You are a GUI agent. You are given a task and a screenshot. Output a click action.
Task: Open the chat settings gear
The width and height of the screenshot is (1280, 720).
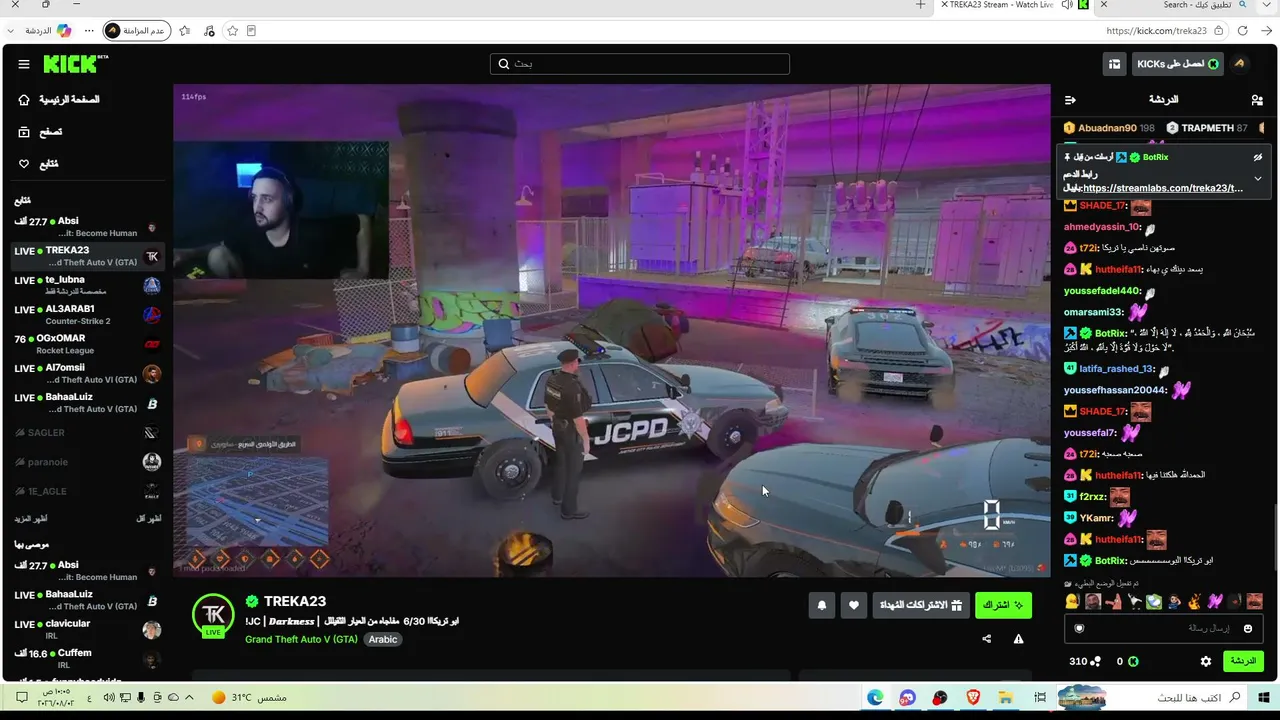[1206, 661]
